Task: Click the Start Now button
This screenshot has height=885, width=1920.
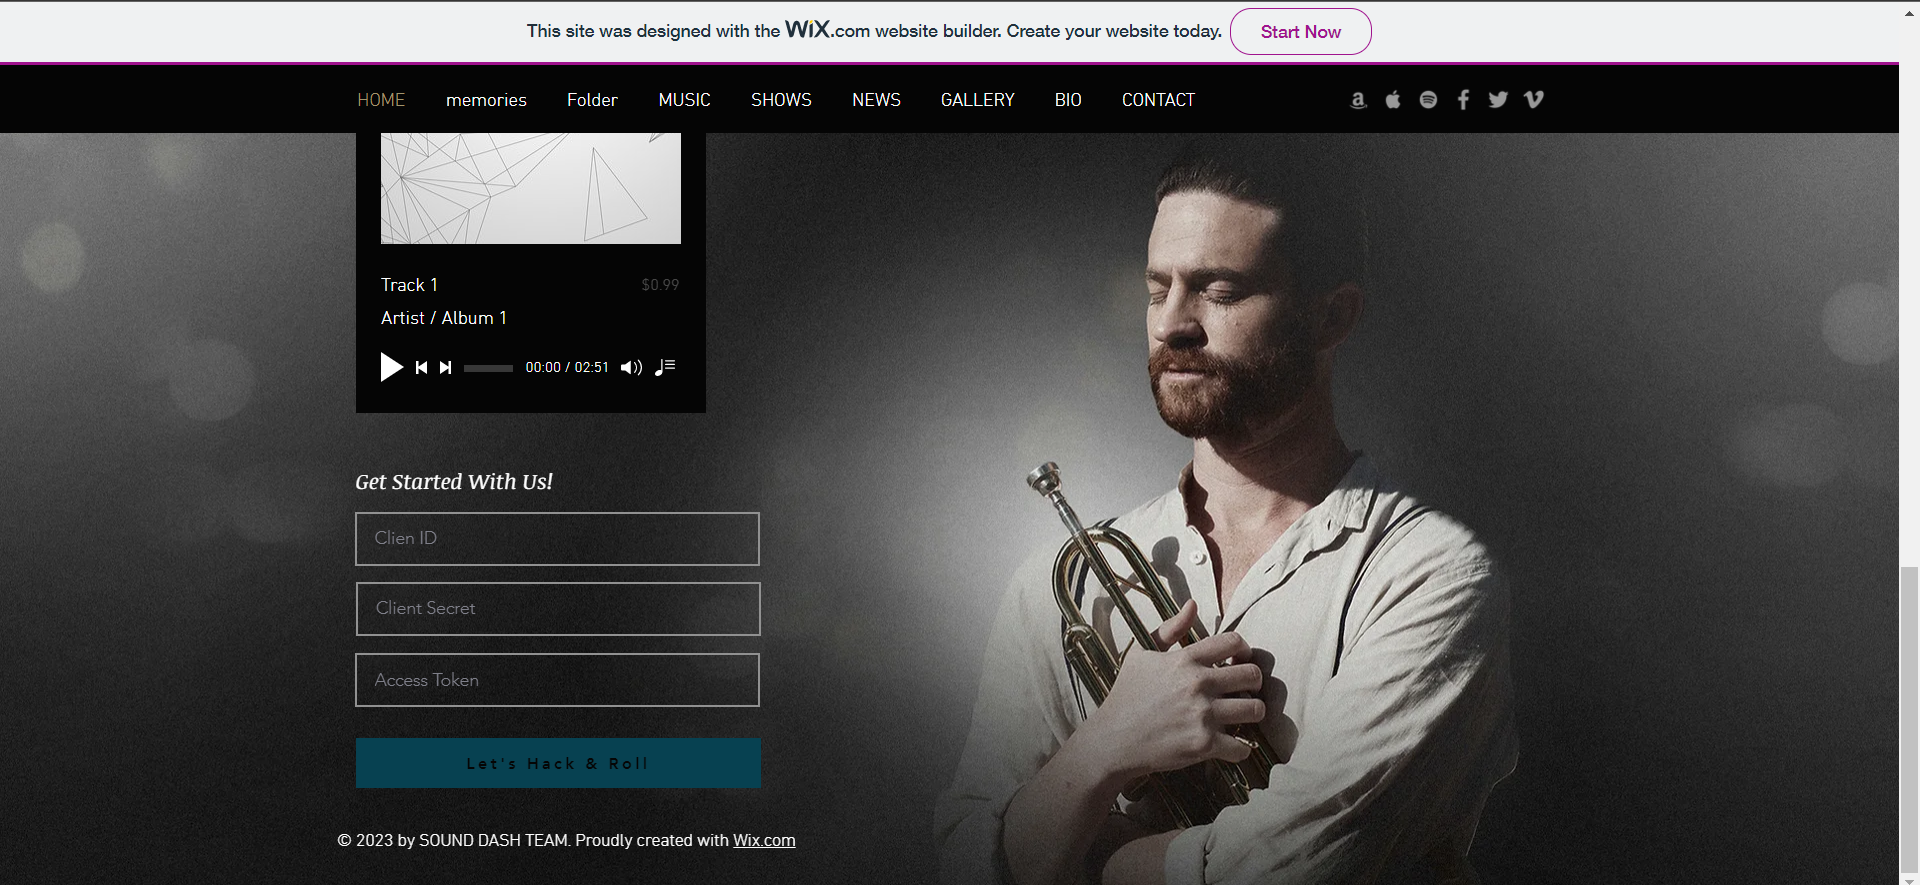Action: (1300, 31)
